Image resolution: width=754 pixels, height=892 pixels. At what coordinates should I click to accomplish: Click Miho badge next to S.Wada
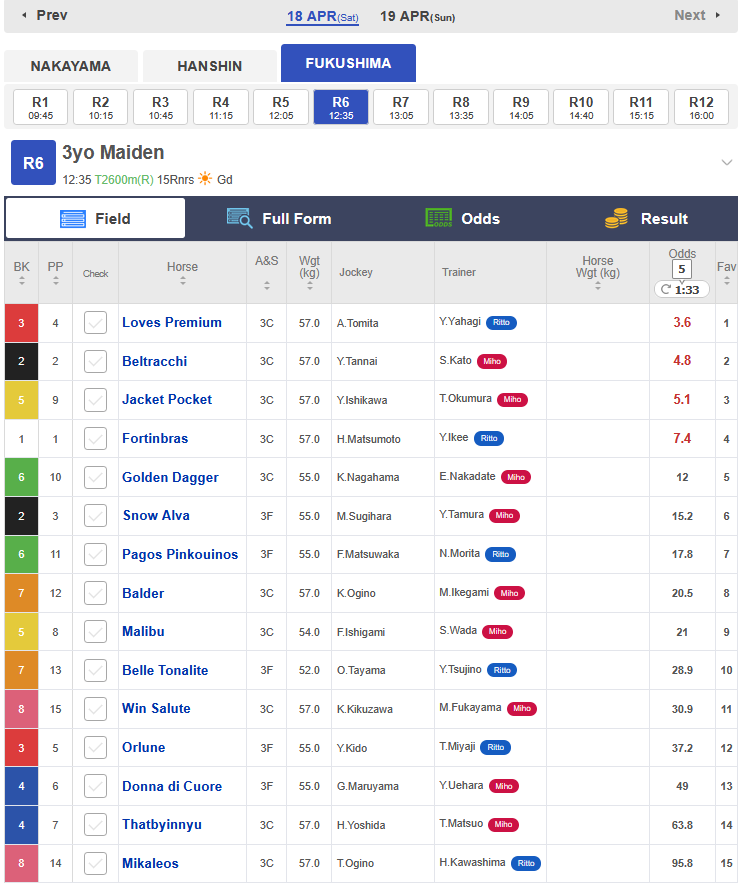pyautogui.click(x=497, y=631)
